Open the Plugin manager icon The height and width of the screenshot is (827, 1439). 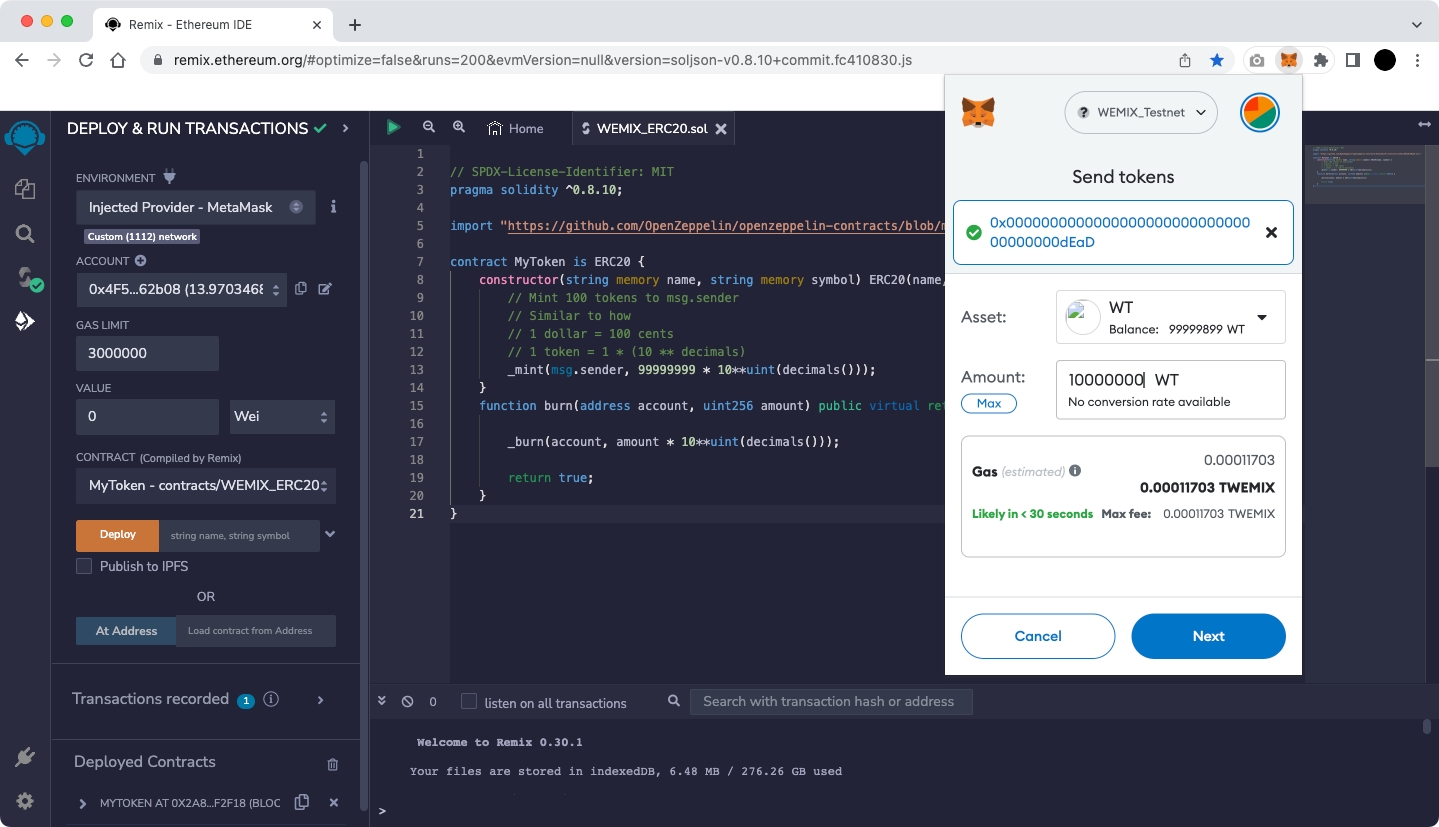[25, 758]
